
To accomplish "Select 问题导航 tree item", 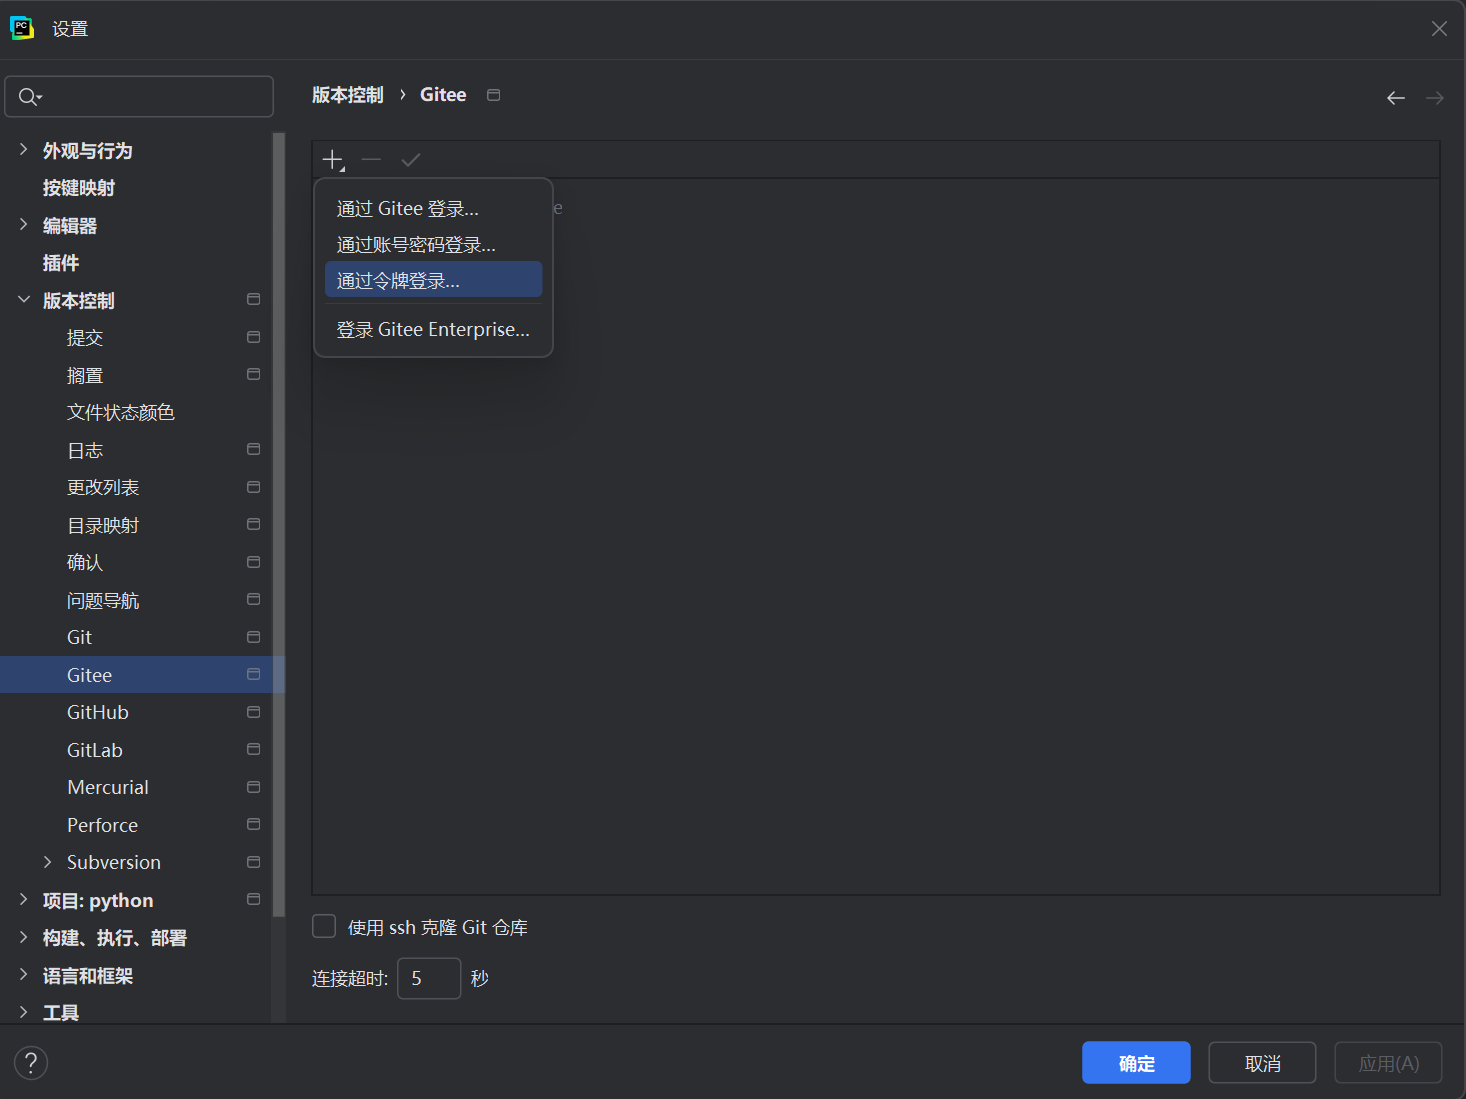I will (103, 600).
